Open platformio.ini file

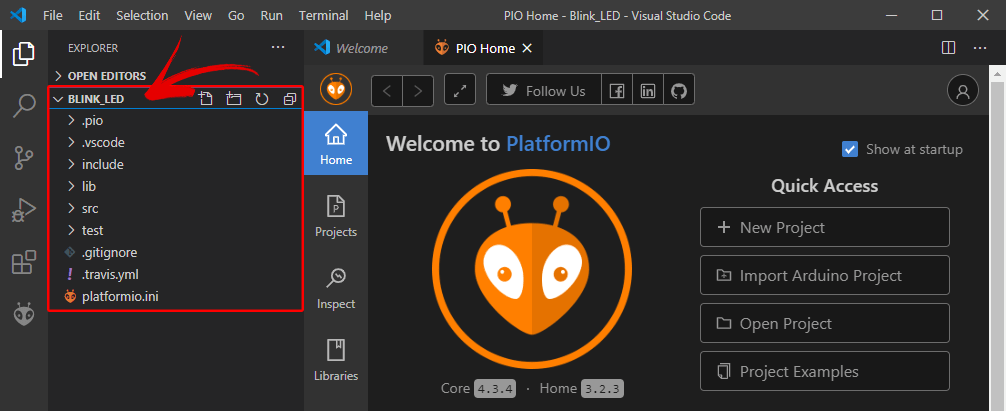tap(121, 296)
